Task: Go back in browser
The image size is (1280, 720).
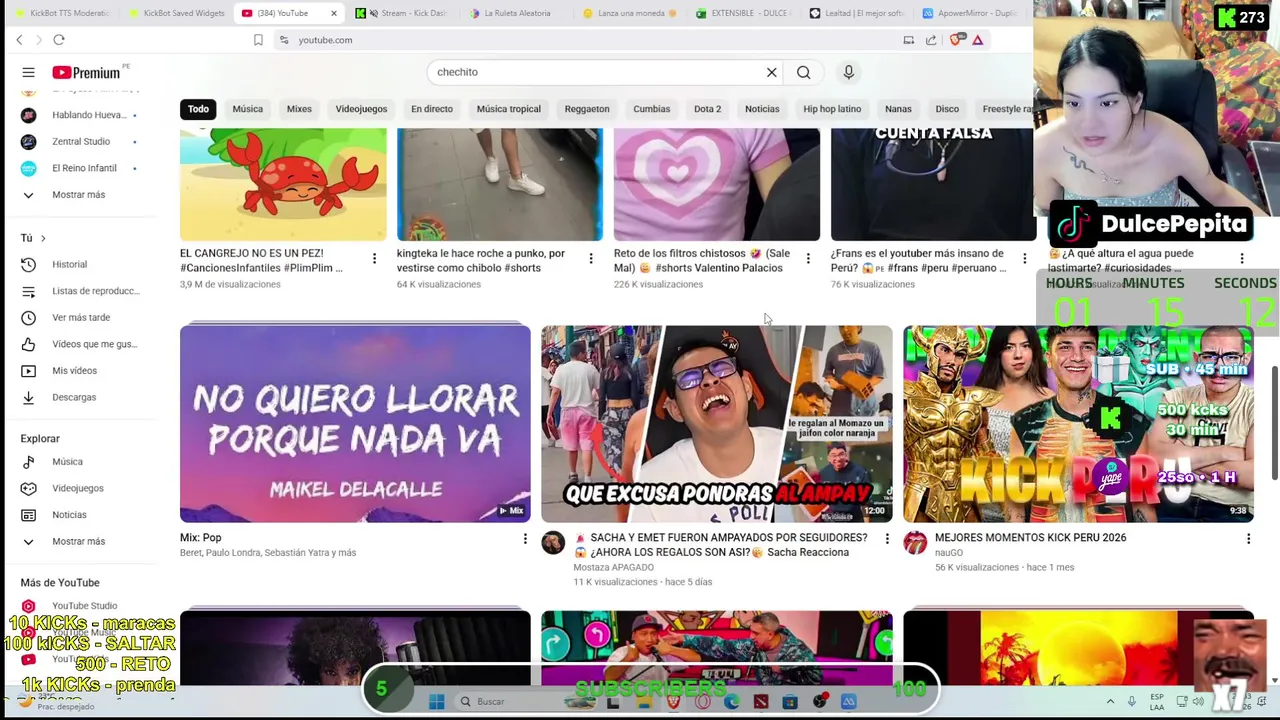Action: (19, 40)
